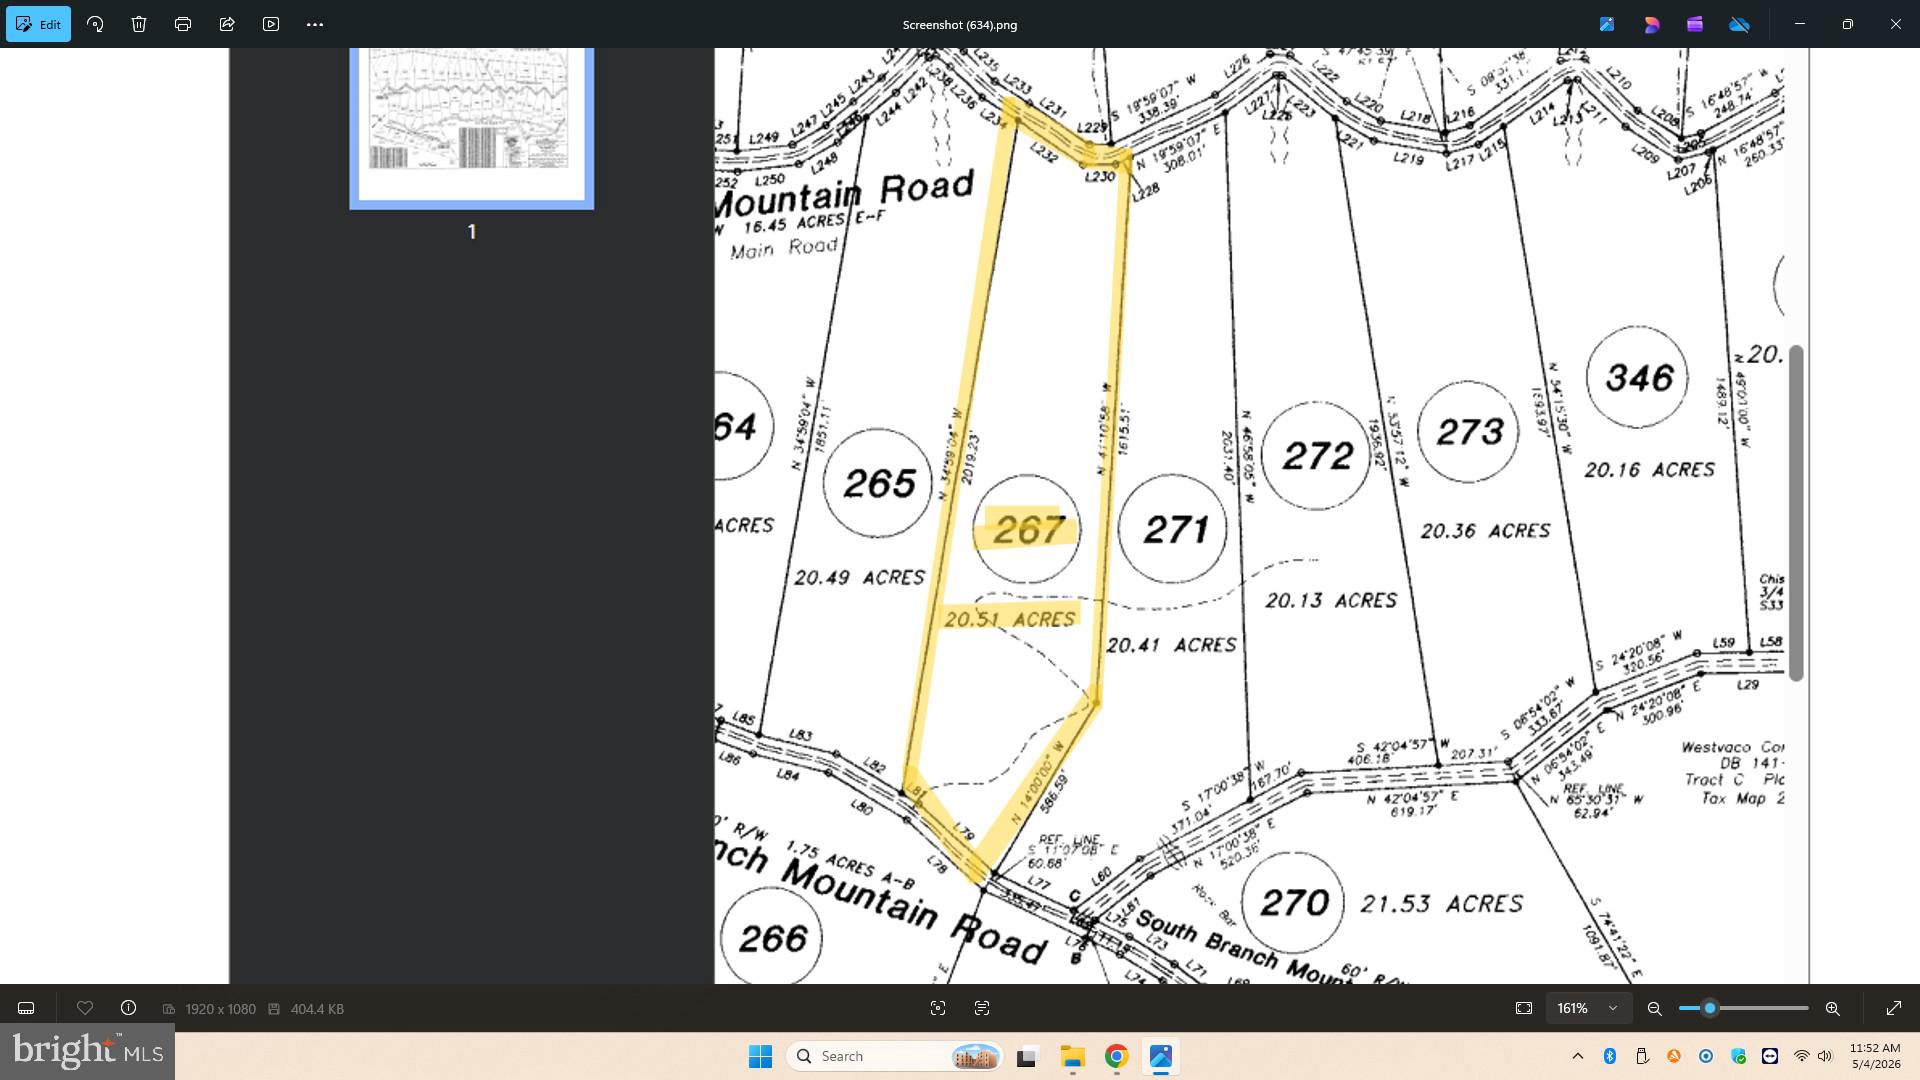The height and width of the screenshot is (1080, 1920).
Task: Enter full screen with the expand arrows icon
Action: [x=1894, y=1008]
